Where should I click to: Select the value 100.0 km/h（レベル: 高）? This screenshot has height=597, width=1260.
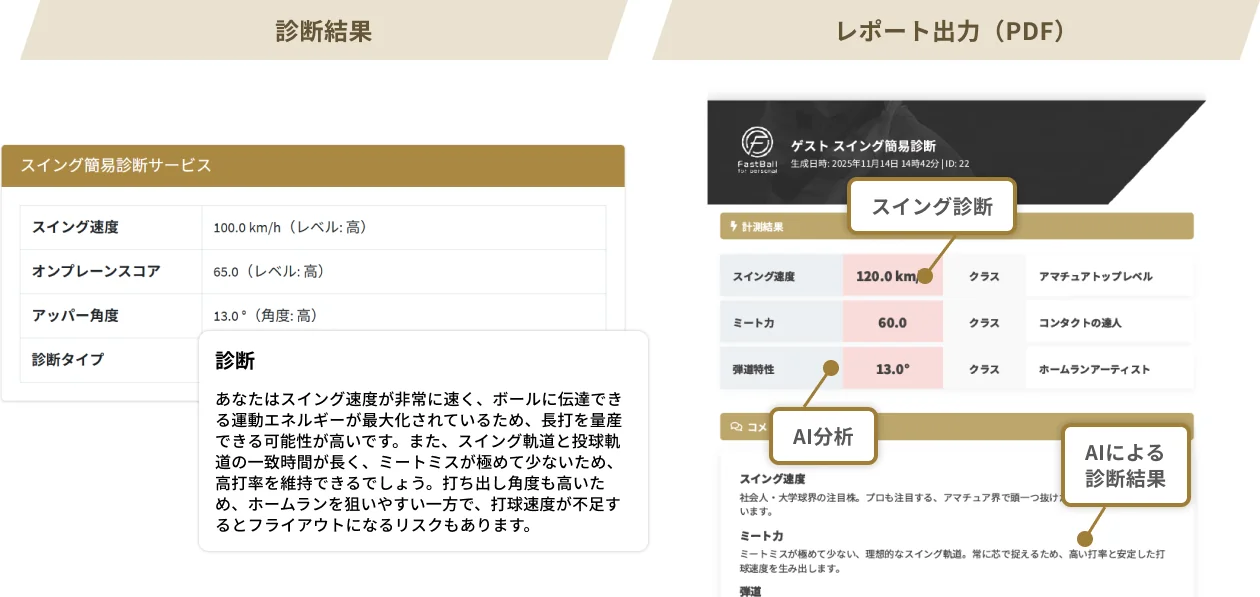291,227
